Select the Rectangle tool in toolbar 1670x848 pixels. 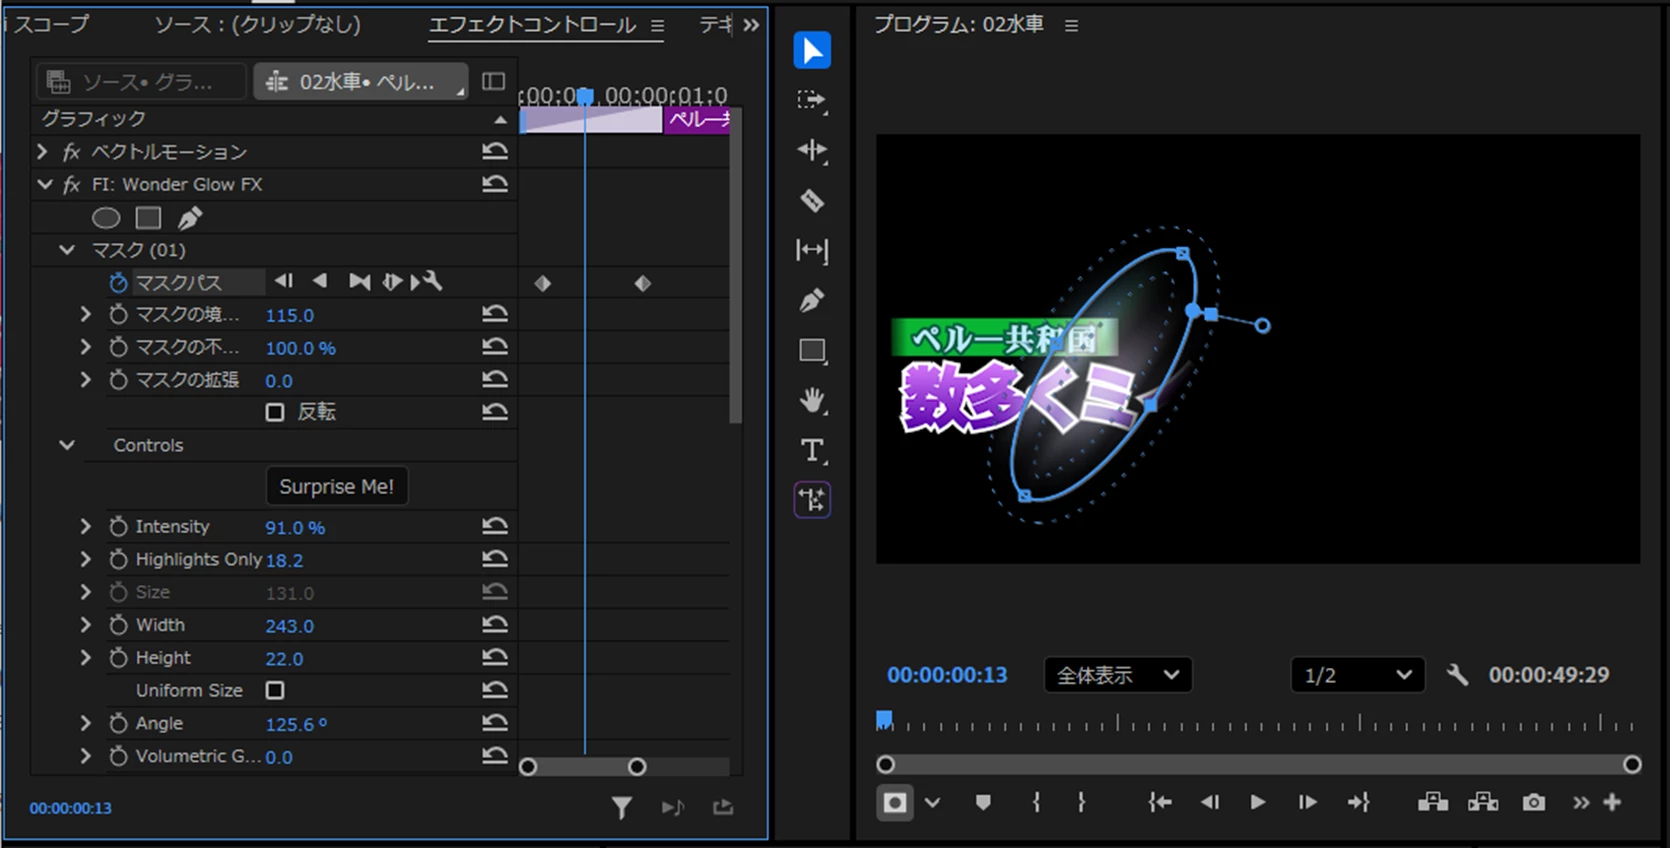tap(812, 350)
